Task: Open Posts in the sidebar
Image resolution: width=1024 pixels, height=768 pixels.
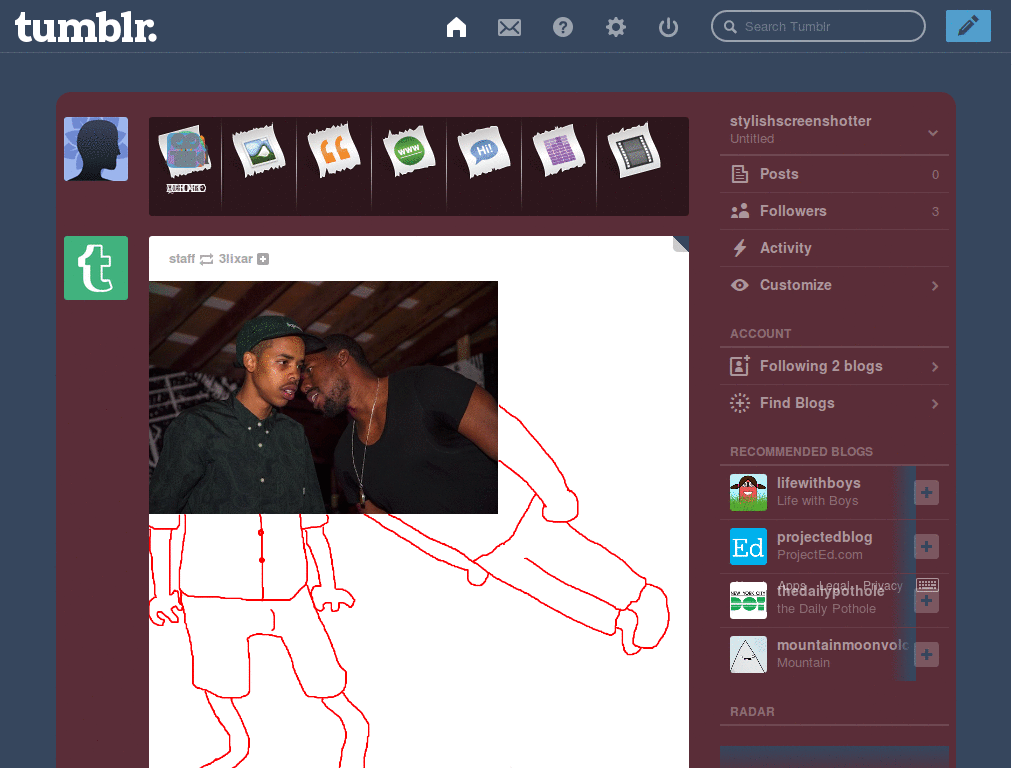Action: 834,174
